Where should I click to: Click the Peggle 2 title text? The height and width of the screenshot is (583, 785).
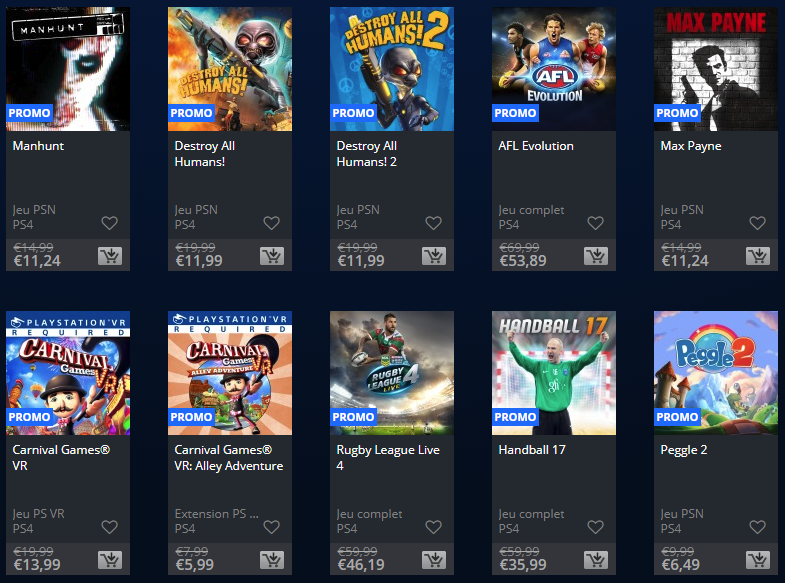click(684, 450)
